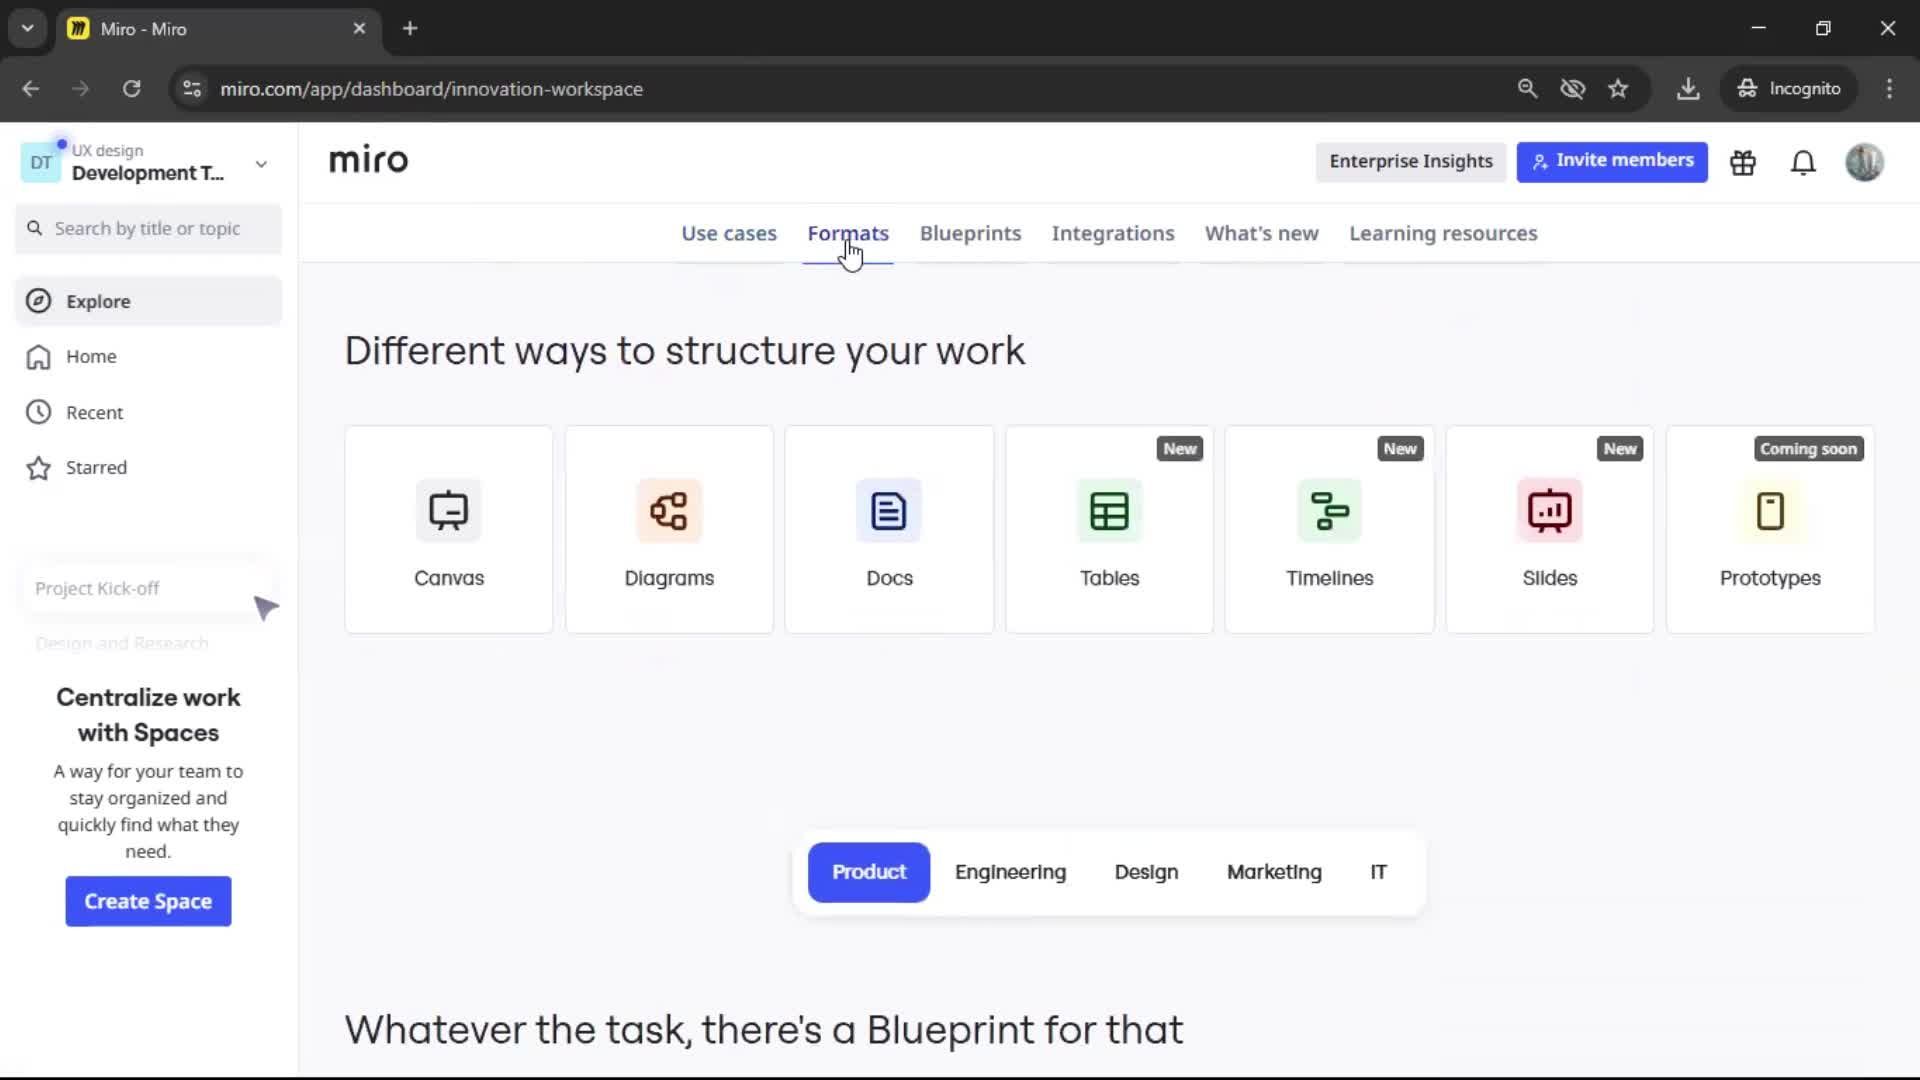1920x1080 pixels.
Task: Click the Home house icon
Action: (x=38, y=357)
